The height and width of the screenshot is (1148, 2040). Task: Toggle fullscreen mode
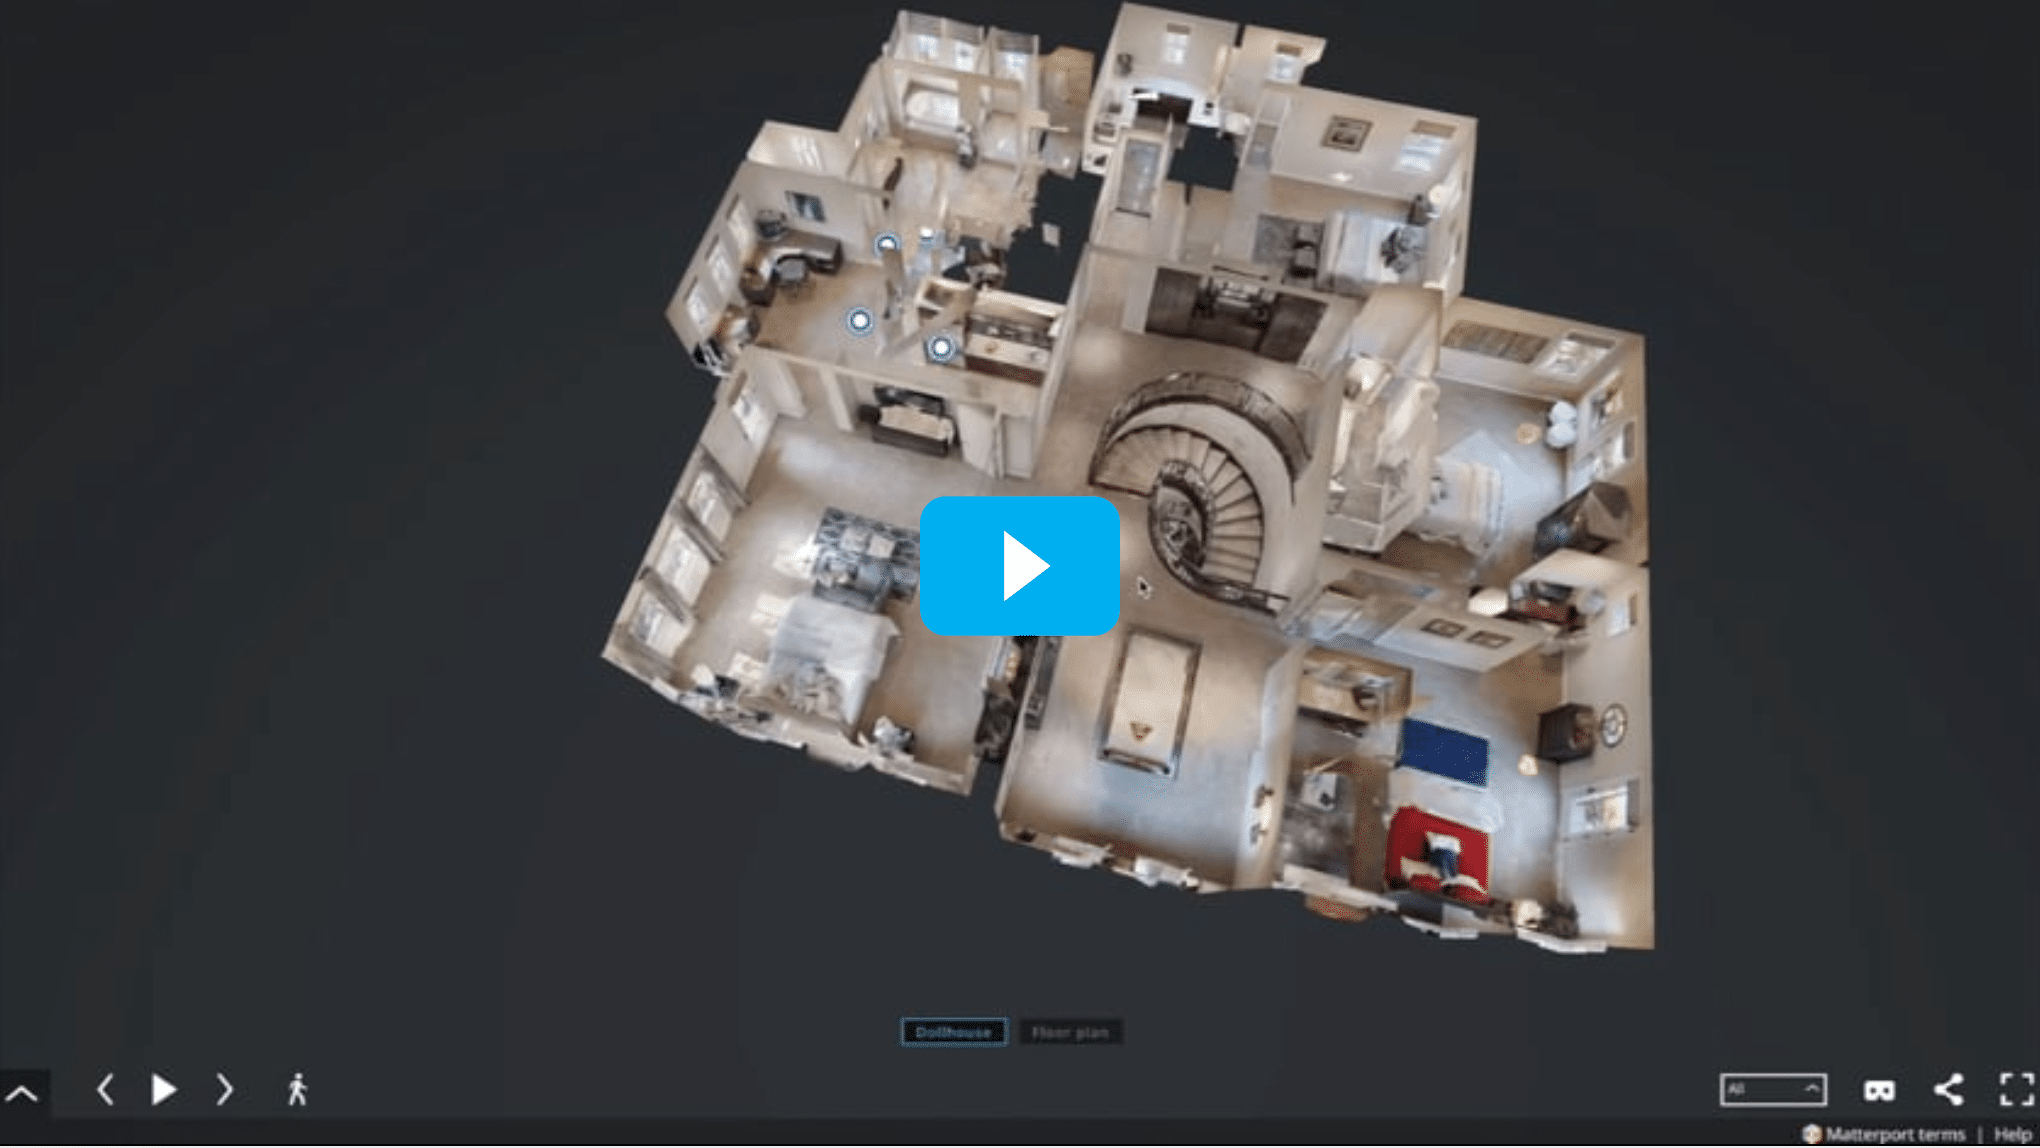click(2016, 1089)
